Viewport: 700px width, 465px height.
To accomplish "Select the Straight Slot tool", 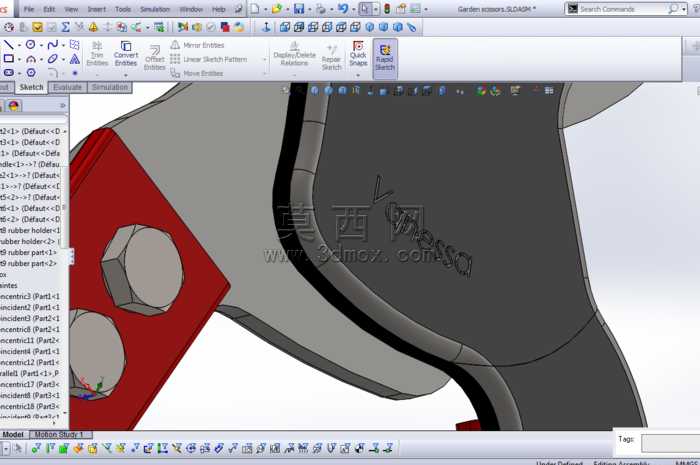I will tap(9, 72).
